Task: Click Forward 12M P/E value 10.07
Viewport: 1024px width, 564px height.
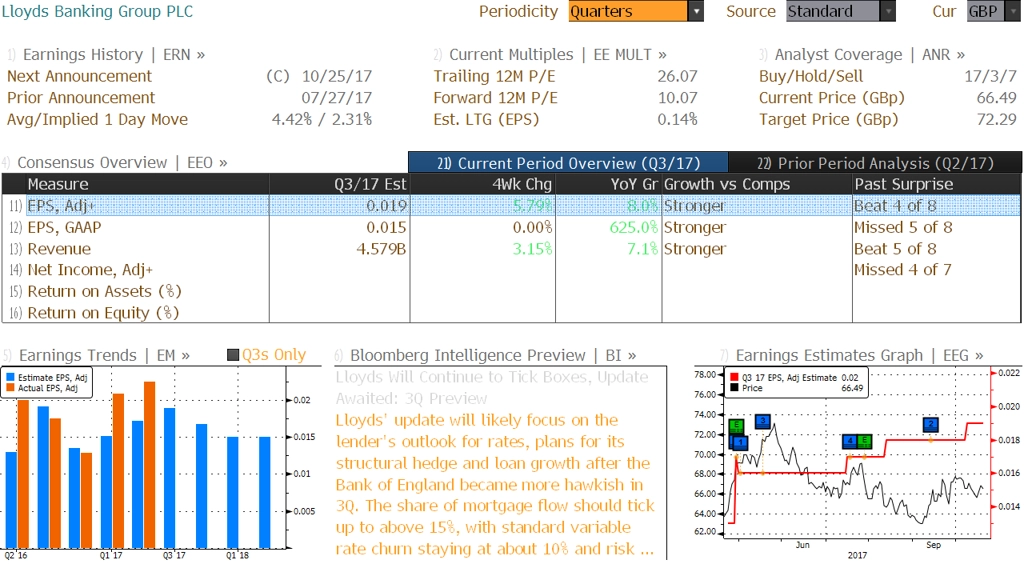Action: 677,98
